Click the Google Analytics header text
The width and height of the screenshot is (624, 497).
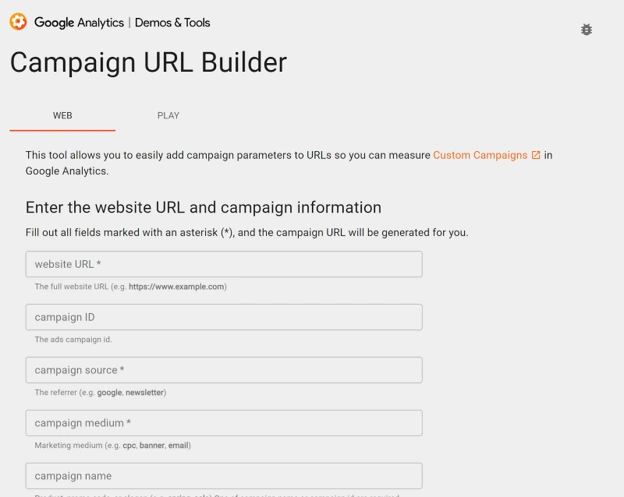[x=79, y=22]
